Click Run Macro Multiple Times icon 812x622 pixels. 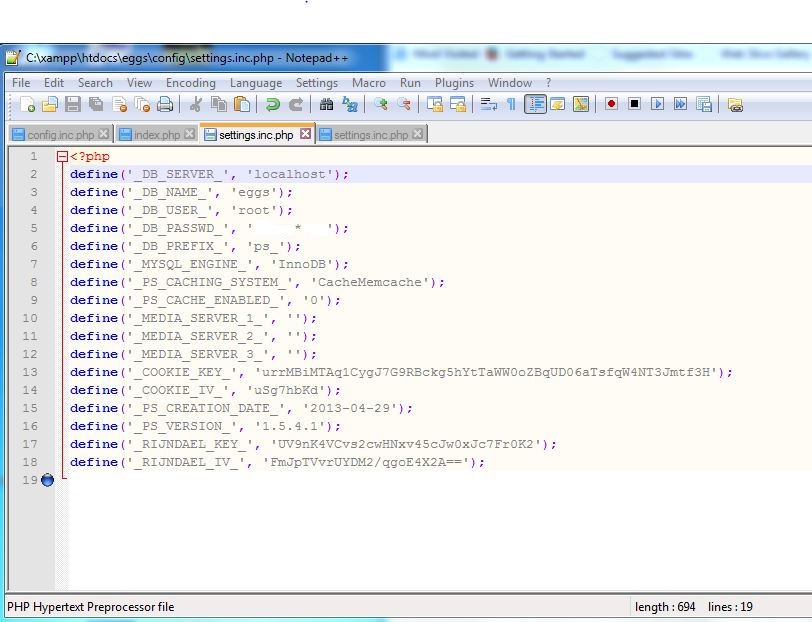click(x=680, y=104)
